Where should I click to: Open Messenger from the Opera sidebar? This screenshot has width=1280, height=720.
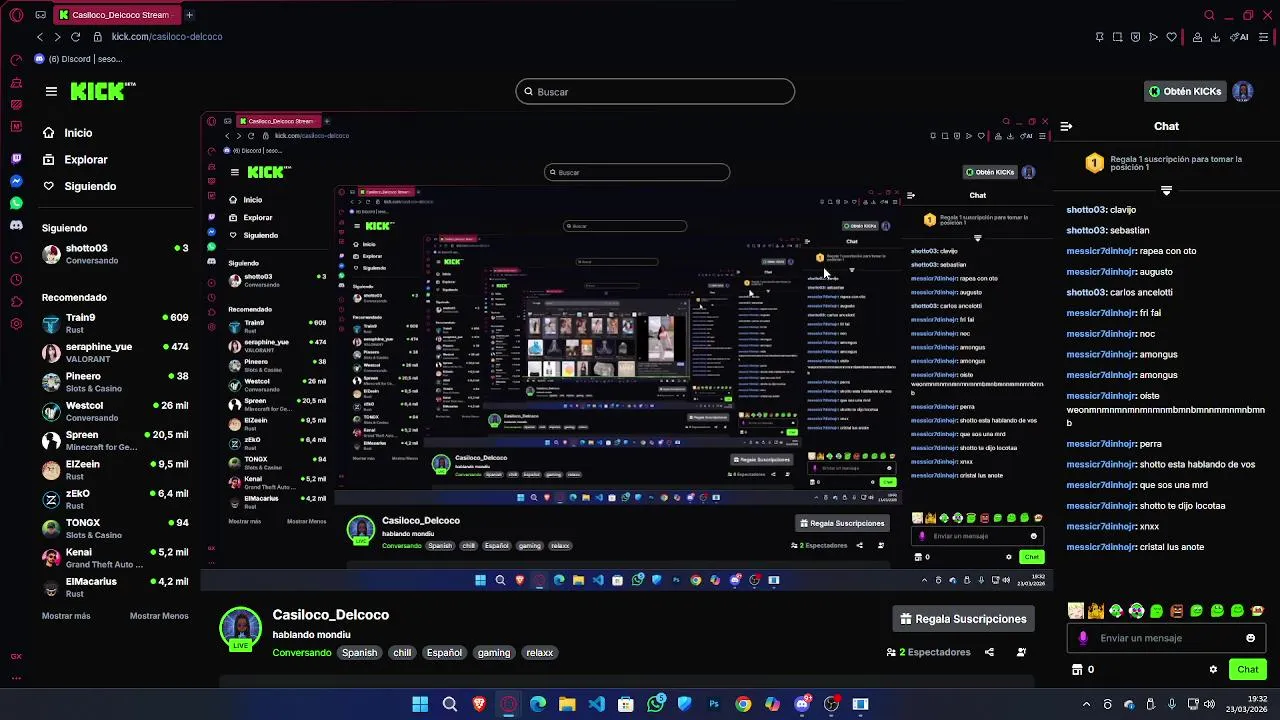[16, 181]
